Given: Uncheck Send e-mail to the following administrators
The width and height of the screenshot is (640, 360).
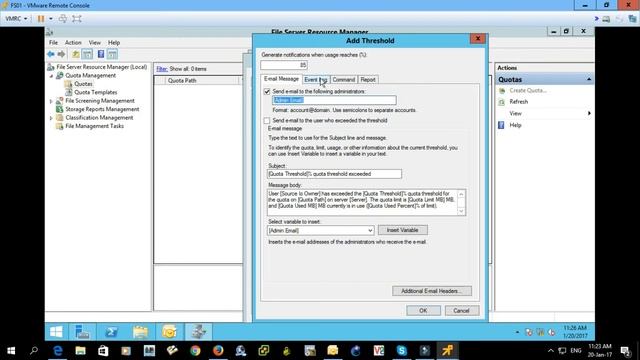Looking at the screenshot, I should (x=267, y=91).
